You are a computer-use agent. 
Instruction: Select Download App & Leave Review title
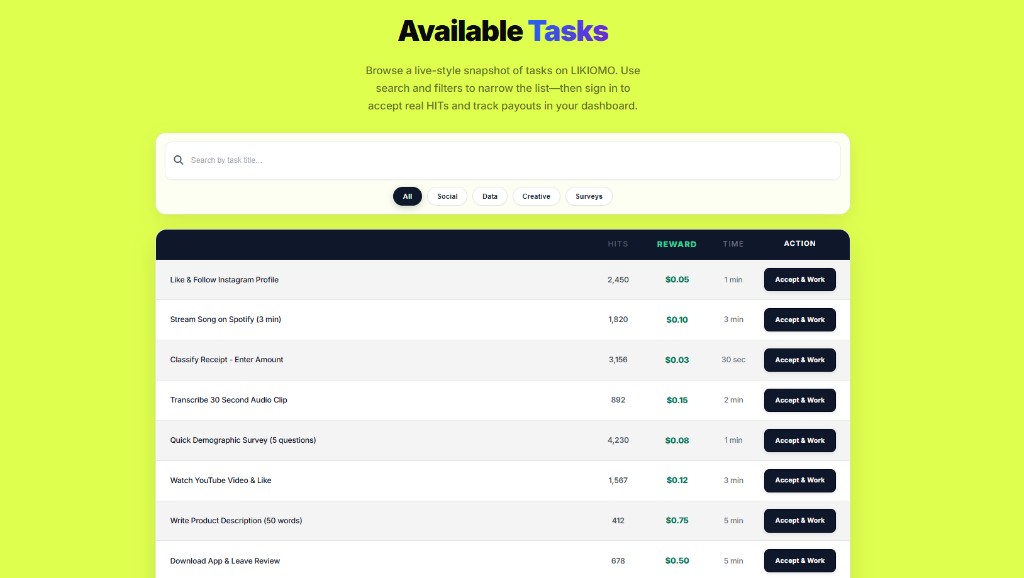click(225, 561)
